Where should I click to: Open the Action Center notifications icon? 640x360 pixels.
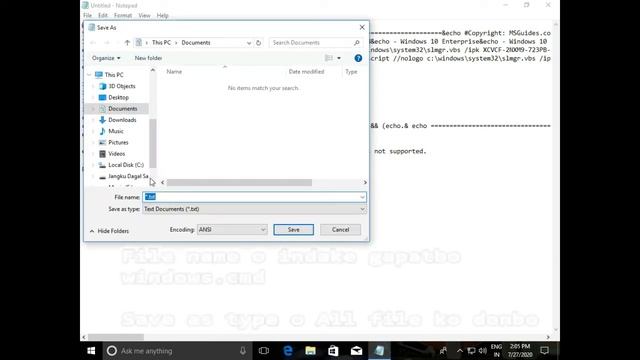coord(544,351)
